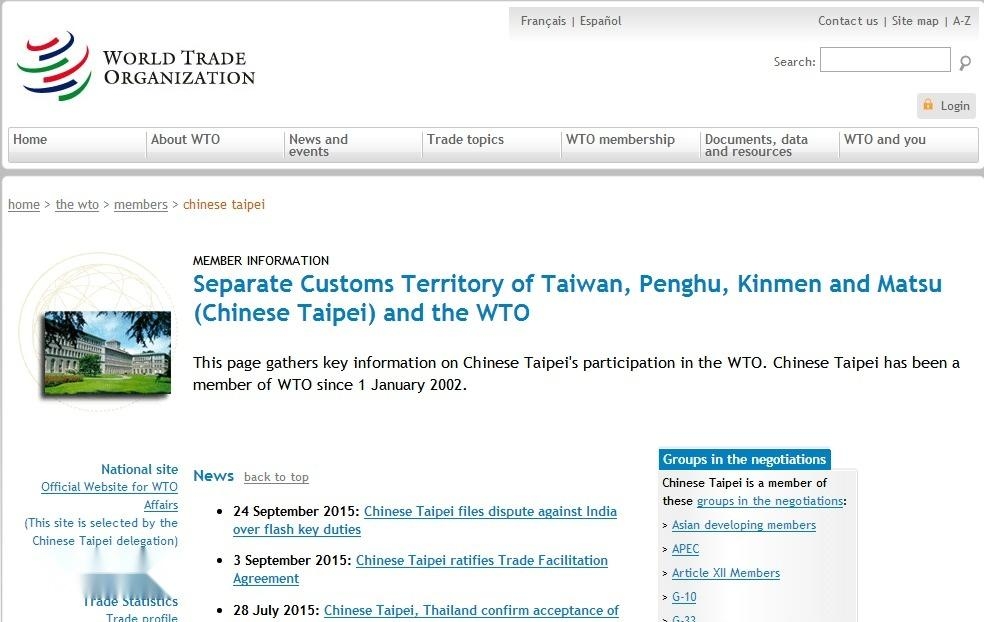
Task: Click the page title heading about Chinese Taipei
Action: click(567, 298)
